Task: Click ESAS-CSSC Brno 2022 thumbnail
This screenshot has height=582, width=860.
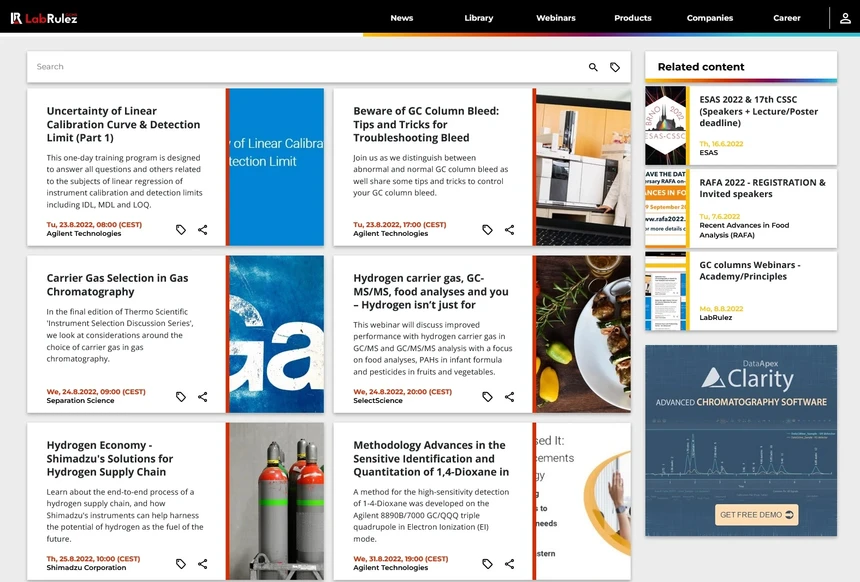Action: pos(665,125)
